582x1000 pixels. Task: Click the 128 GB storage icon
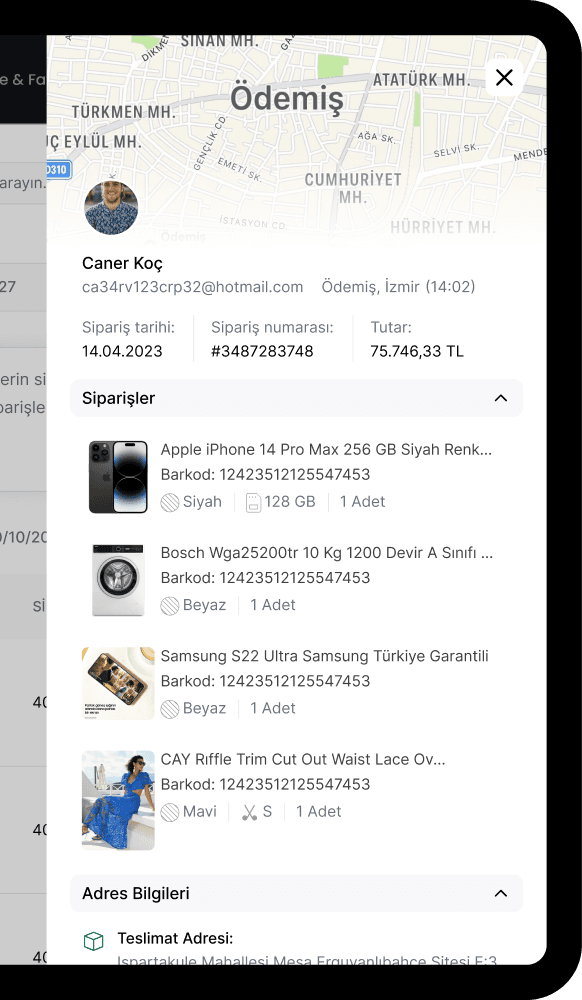[253, 503]
